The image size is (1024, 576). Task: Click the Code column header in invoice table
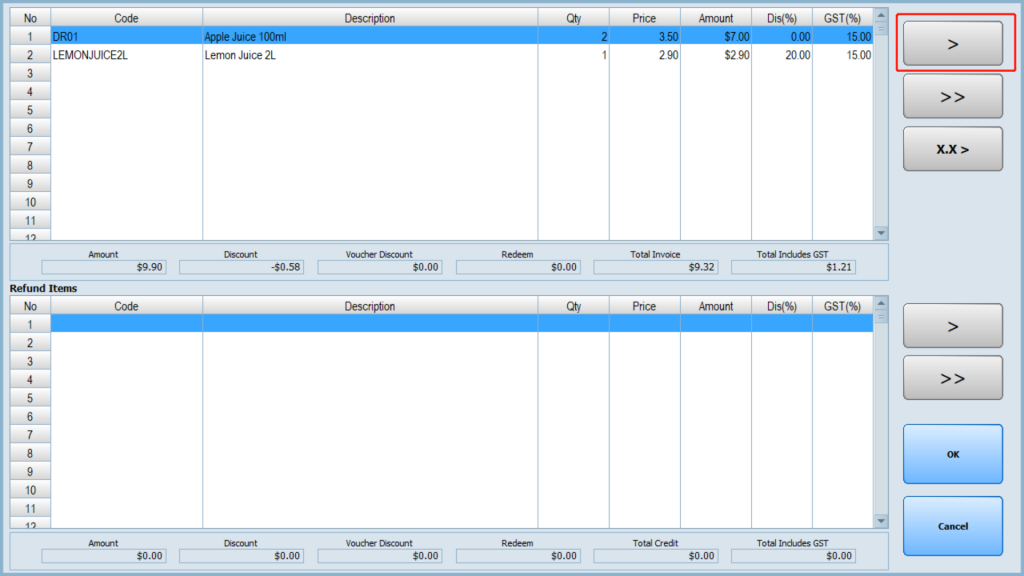[x=126, y=18]
